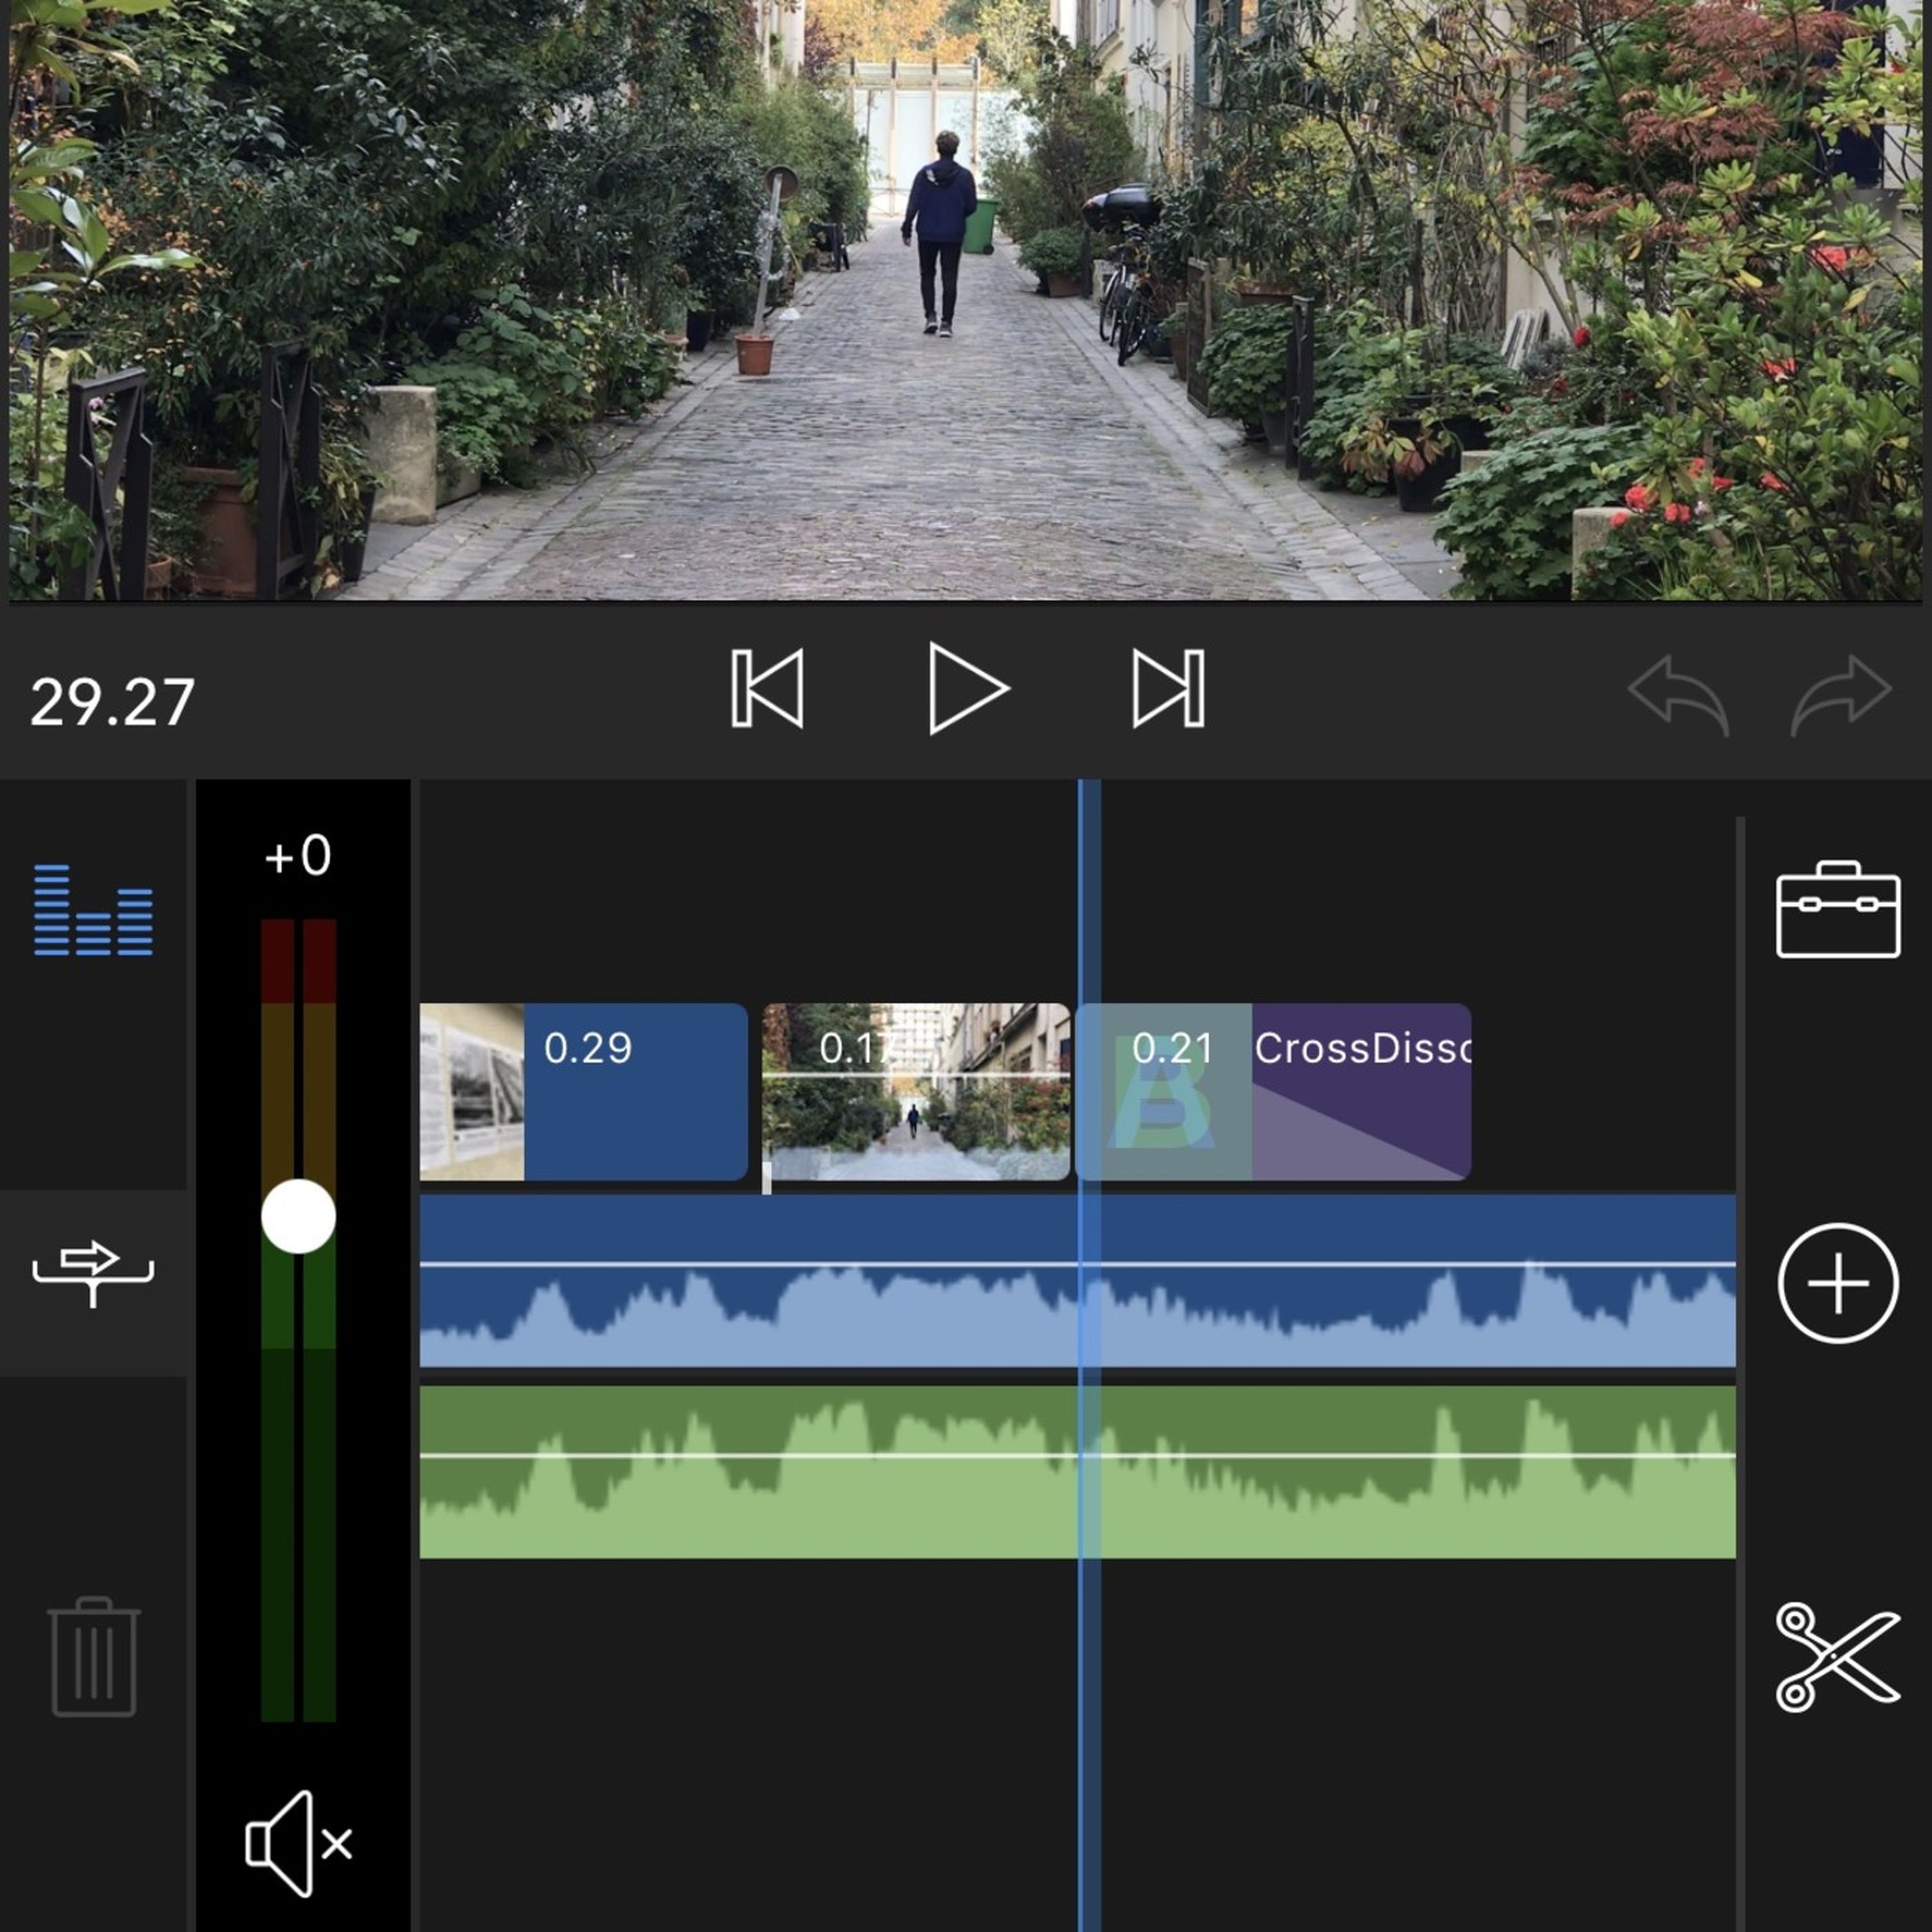Open the audio mixer levels icon
Viewport: 1932px width, 1932px height.
pyautogui.click(x=93, y=909)
